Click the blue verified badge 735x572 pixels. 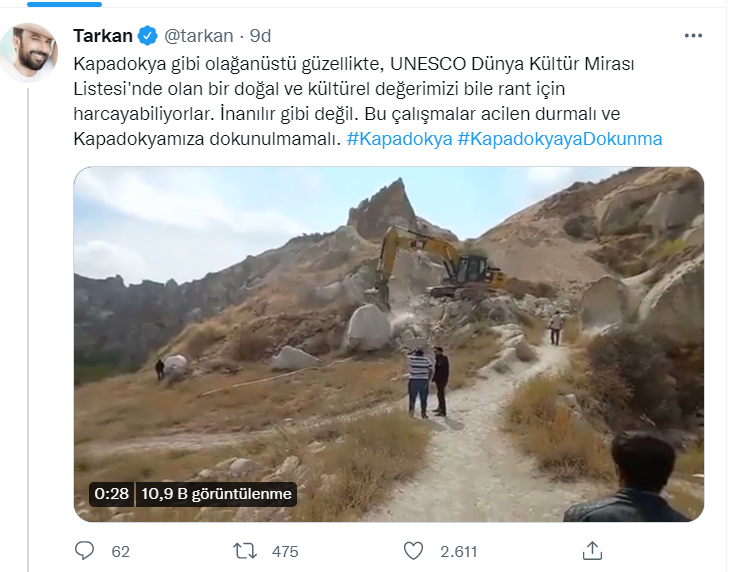coord(147,36)
